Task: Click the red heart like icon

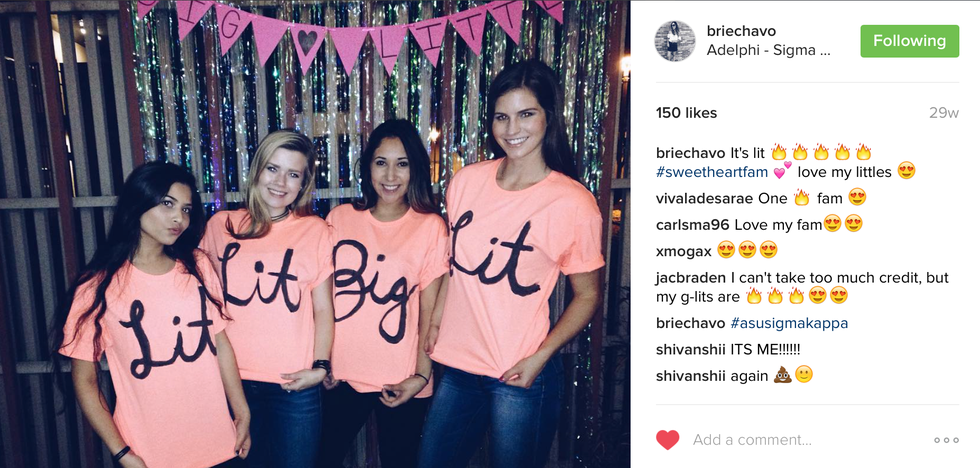Action: 668,440
